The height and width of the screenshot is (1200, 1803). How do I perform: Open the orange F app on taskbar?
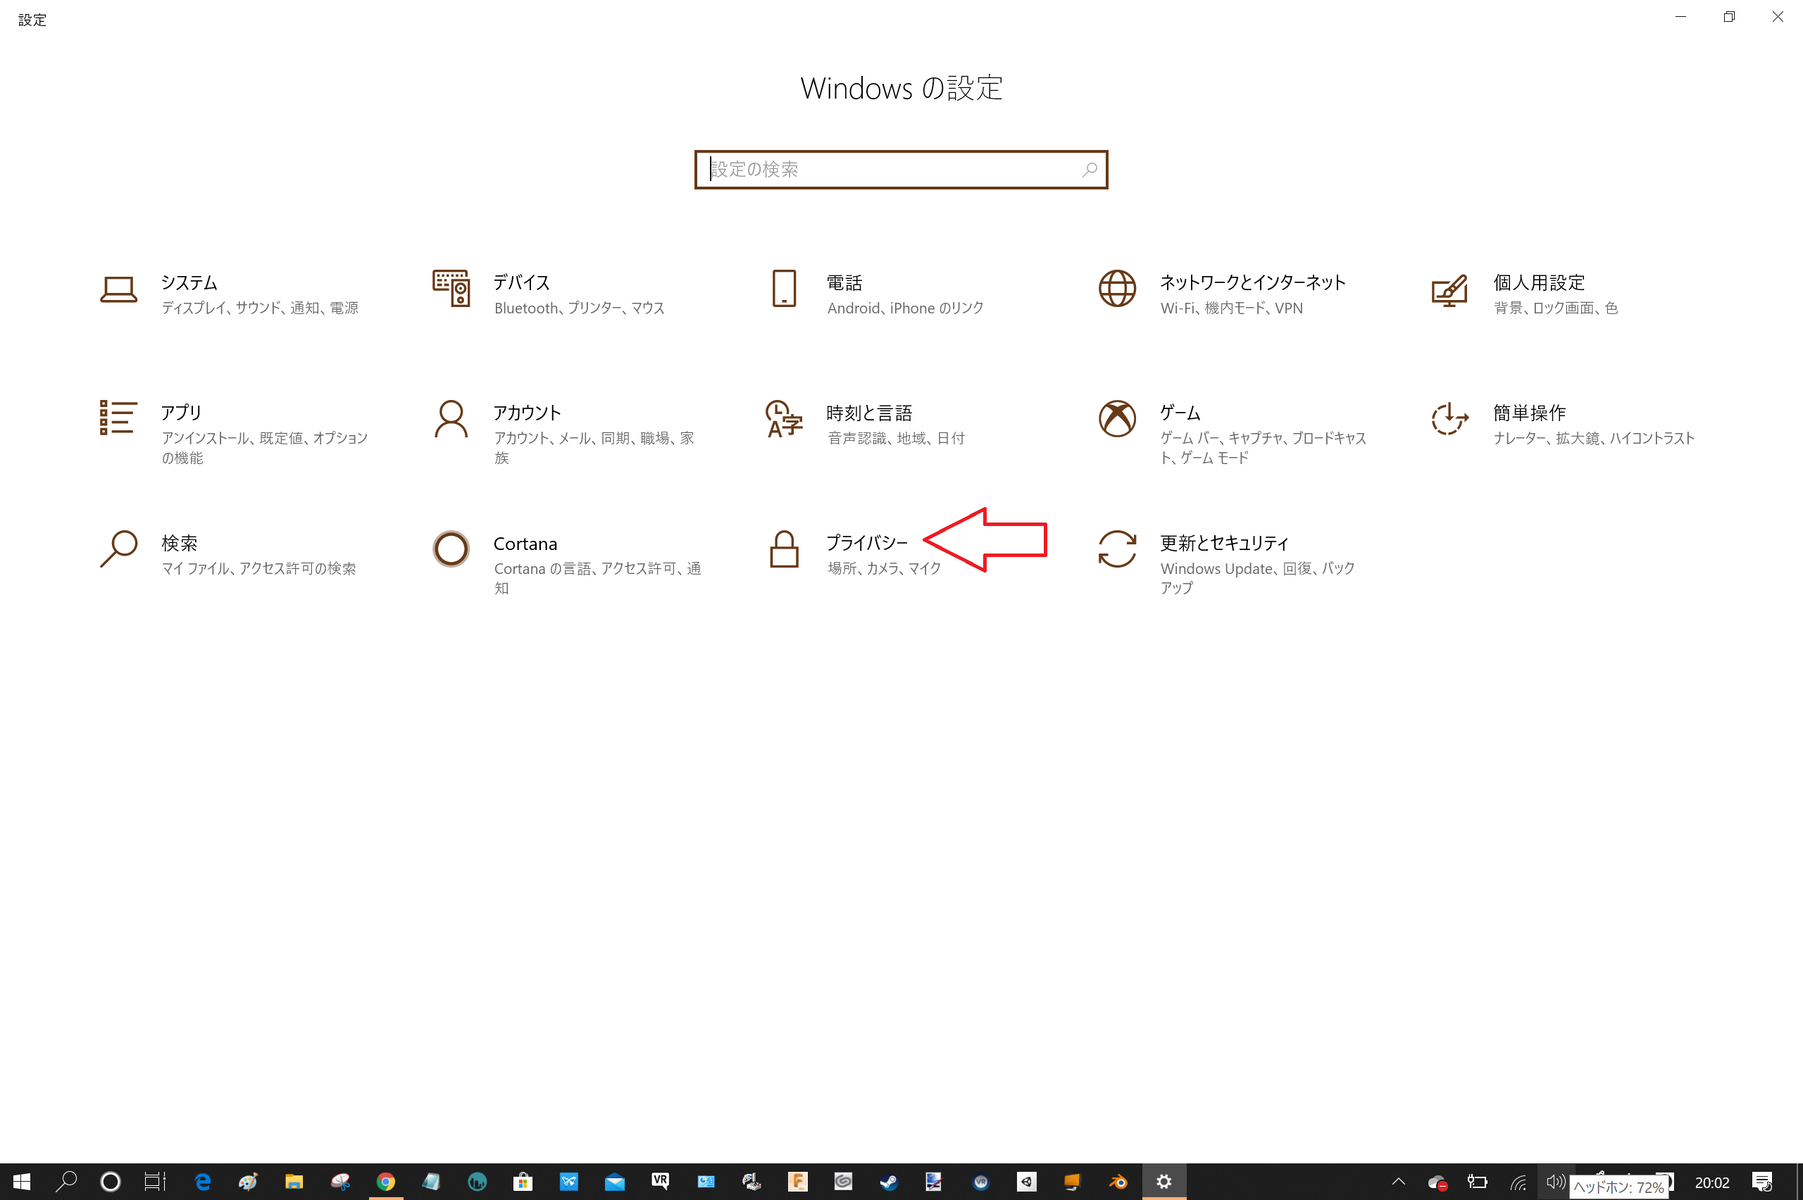pyautogui.click(x=797, y=1182)
